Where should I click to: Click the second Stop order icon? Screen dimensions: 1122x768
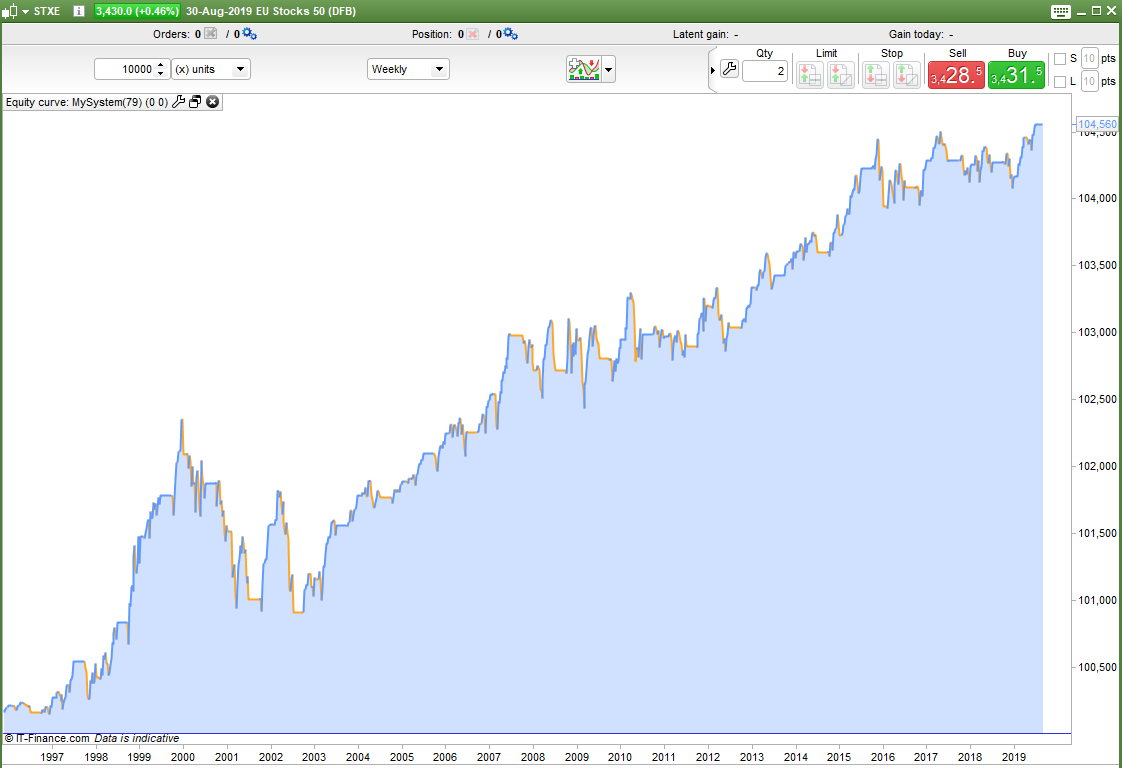pyautogui.click(x=907, y=74)
